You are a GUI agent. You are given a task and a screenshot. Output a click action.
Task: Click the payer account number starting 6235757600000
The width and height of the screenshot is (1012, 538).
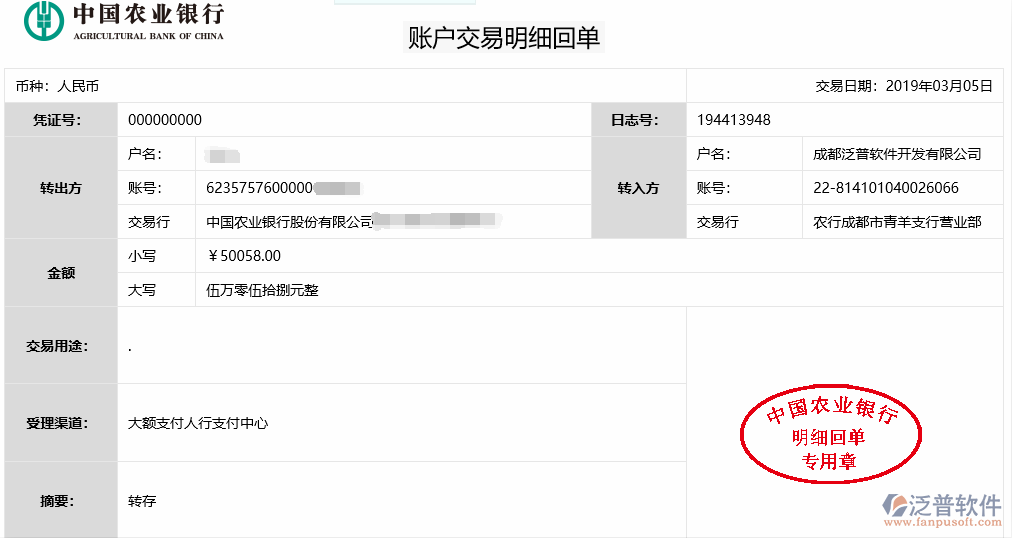tap(260, 188)
